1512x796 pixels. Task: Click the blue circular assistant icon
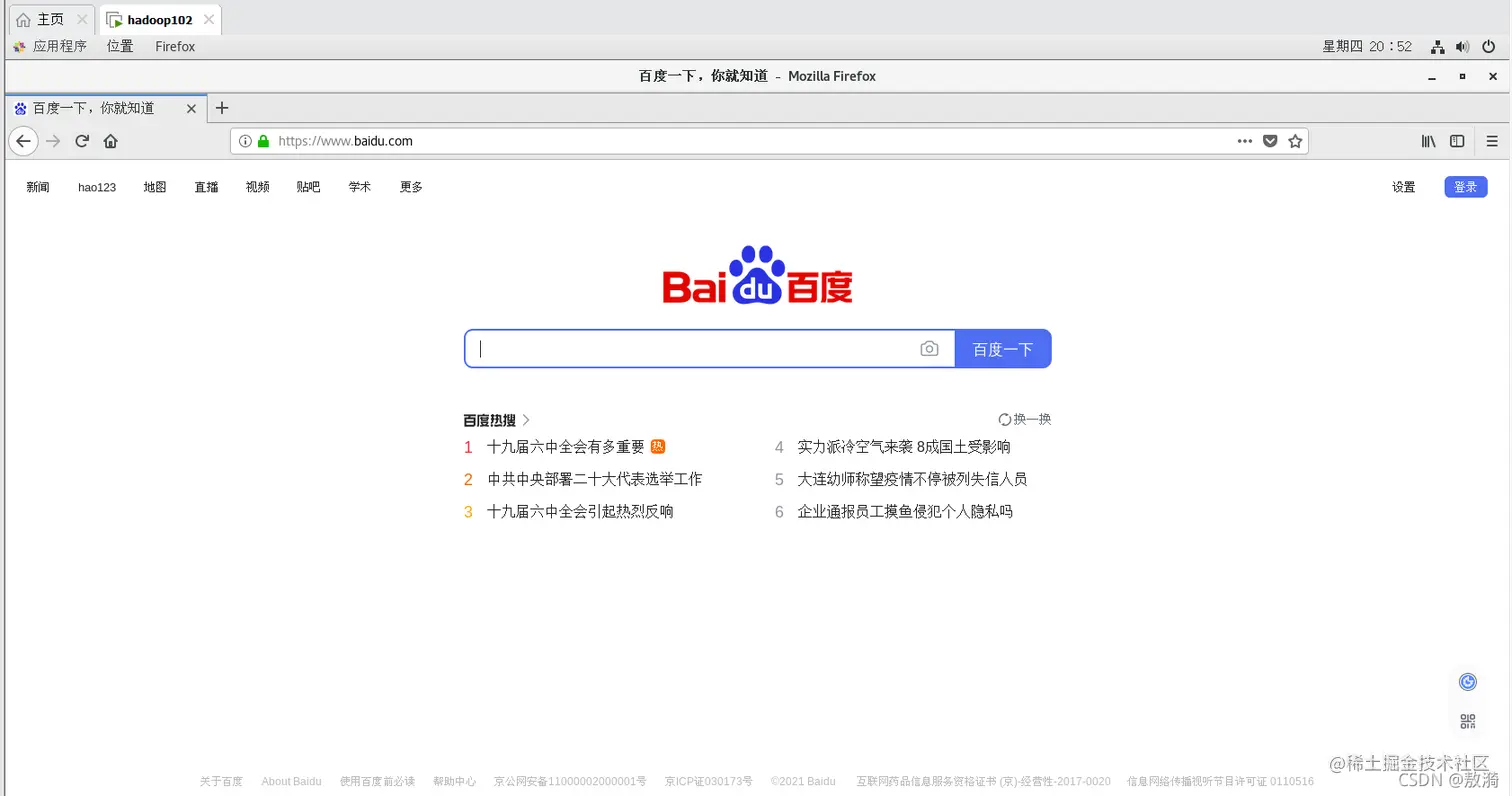pos(1468,682)
